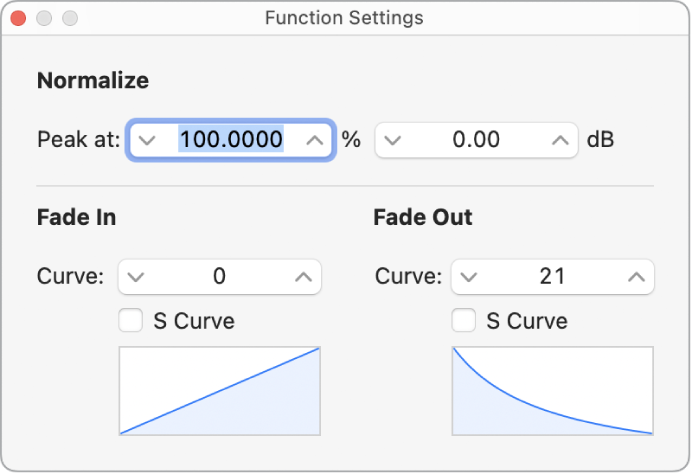Close the Function Settings window

click(x=20, y=18)
